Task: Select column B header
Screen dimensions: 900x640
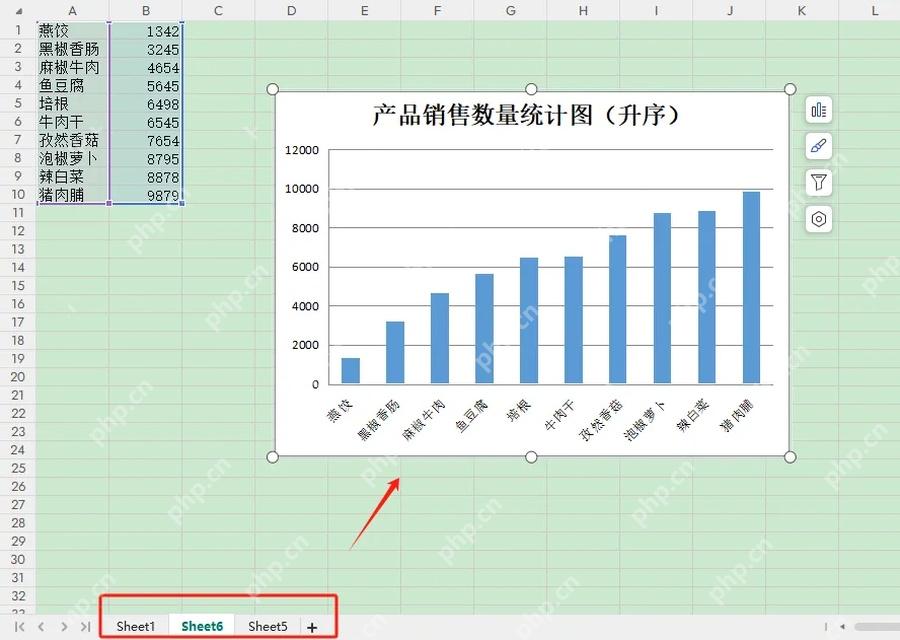Action: [x=146, y=10]
